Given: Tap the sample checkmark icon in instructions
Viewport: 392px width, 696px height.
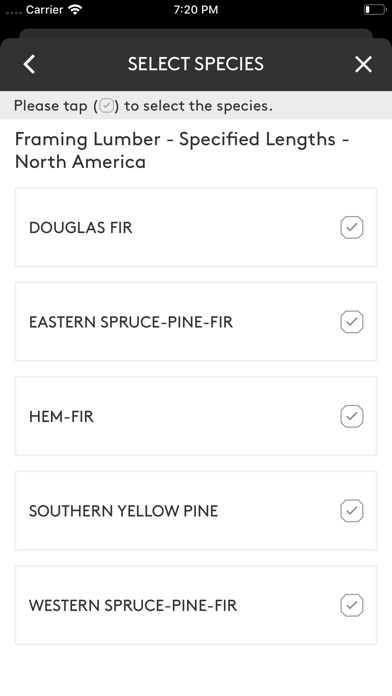Looking at the screenshot, I should click(x=107, y=106).
